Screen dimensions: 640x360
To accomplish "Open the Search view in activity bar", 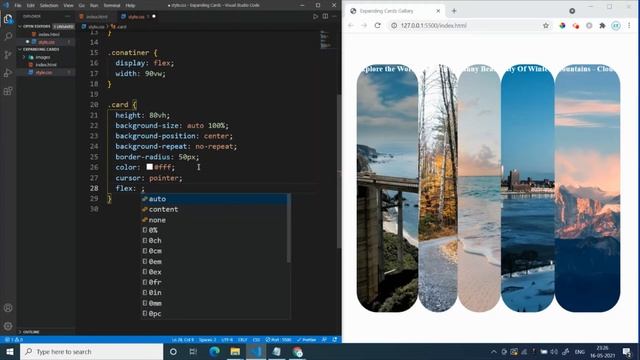I will [8, 37].
